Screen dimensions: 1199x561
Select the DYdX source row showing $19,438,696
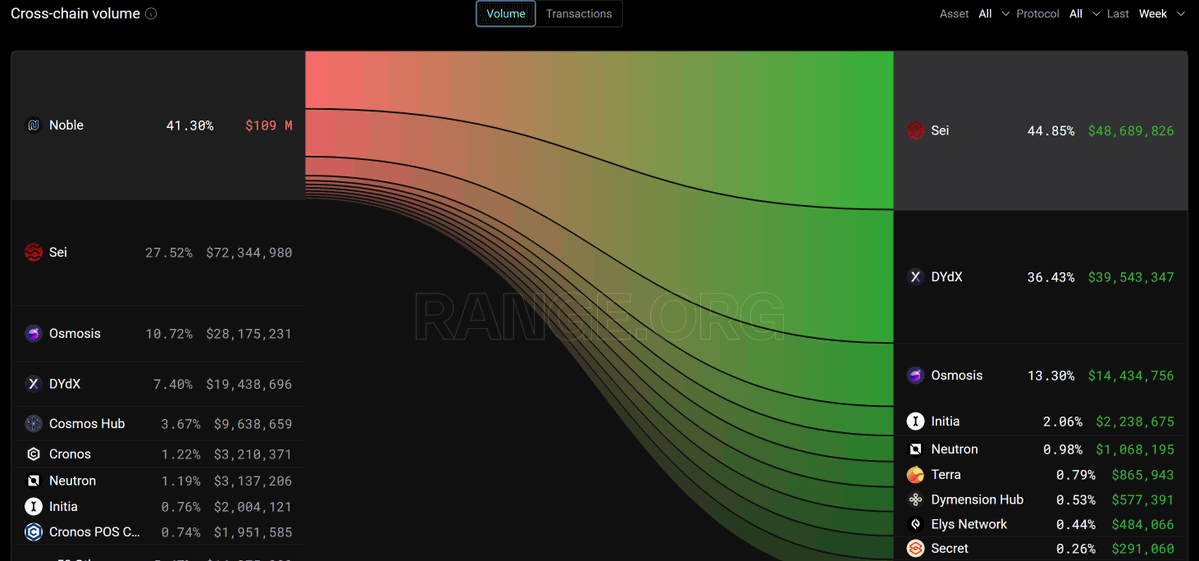click(x=158, y=384)
